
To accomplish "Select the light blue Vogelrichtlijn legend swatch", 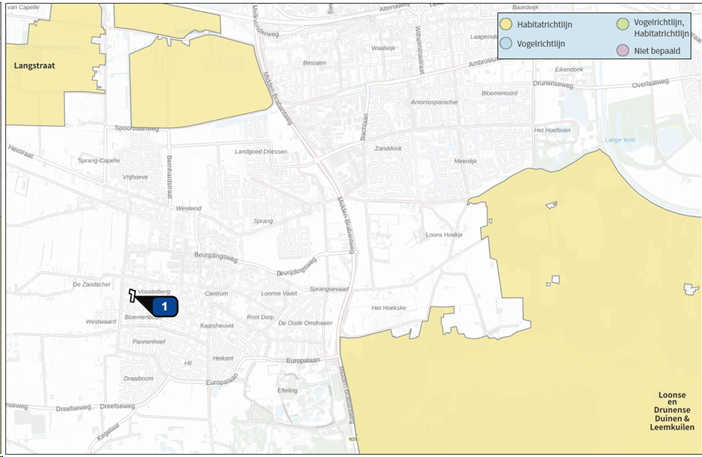I will coord(506,43).
